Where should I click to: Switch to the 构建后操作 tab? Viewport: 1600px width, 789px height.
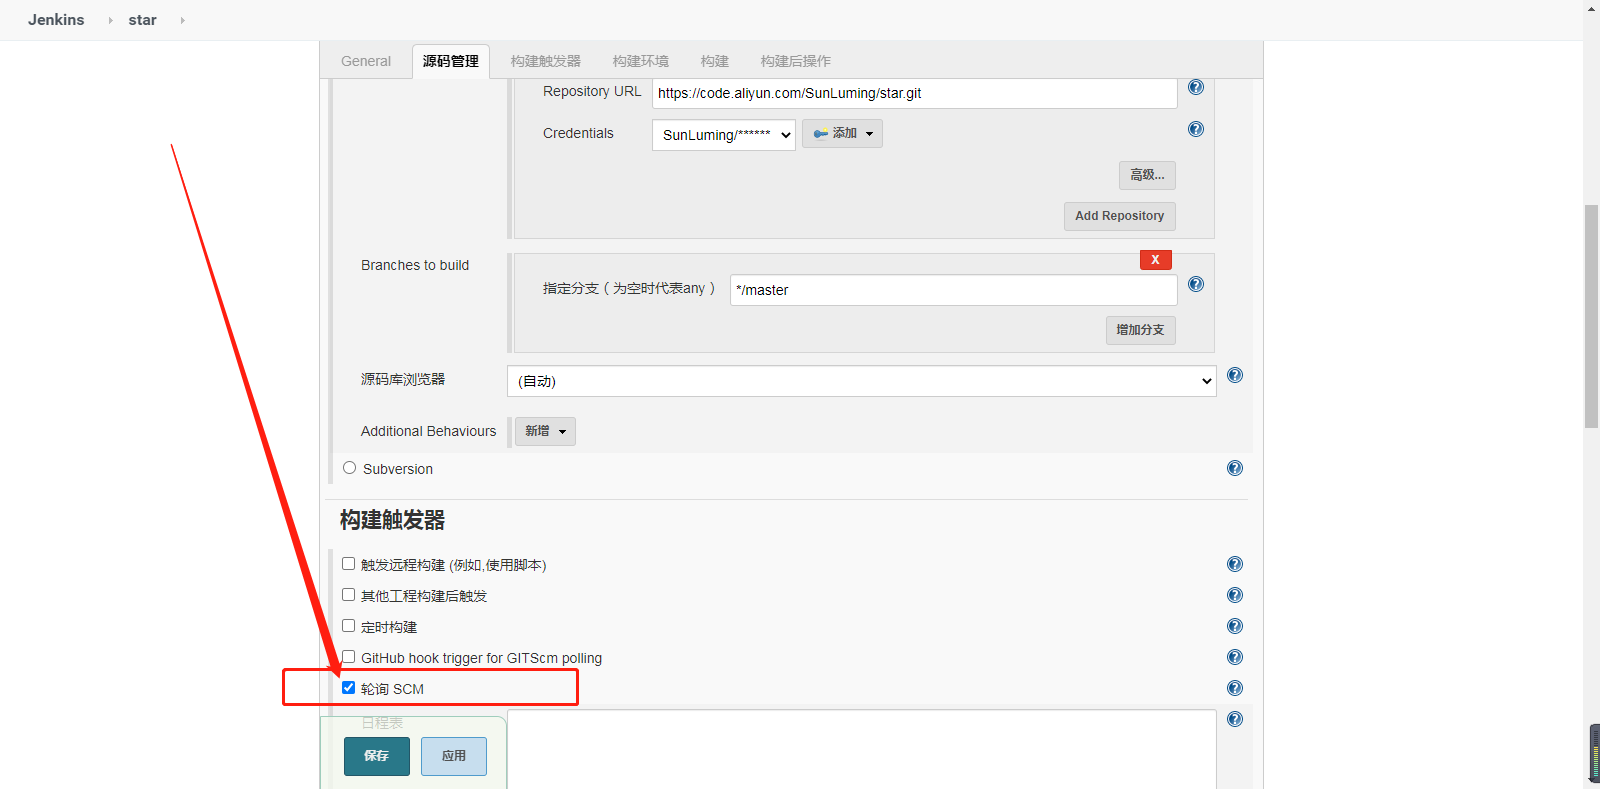796,61
